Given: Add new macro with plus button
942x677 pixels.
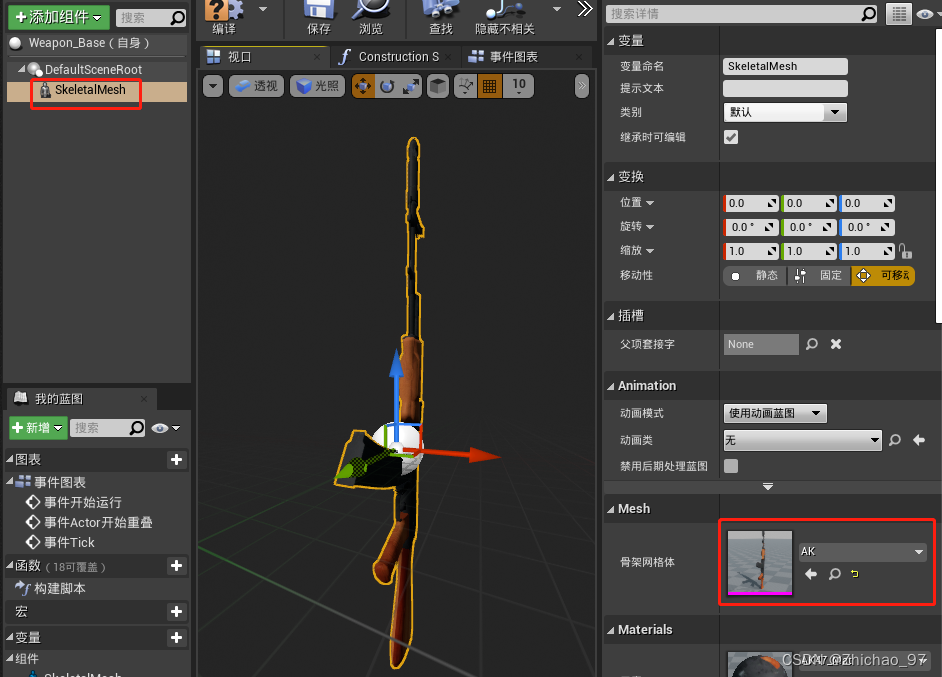Looking at the screenshot, I should pyautogui.click(x=176, y=612).
